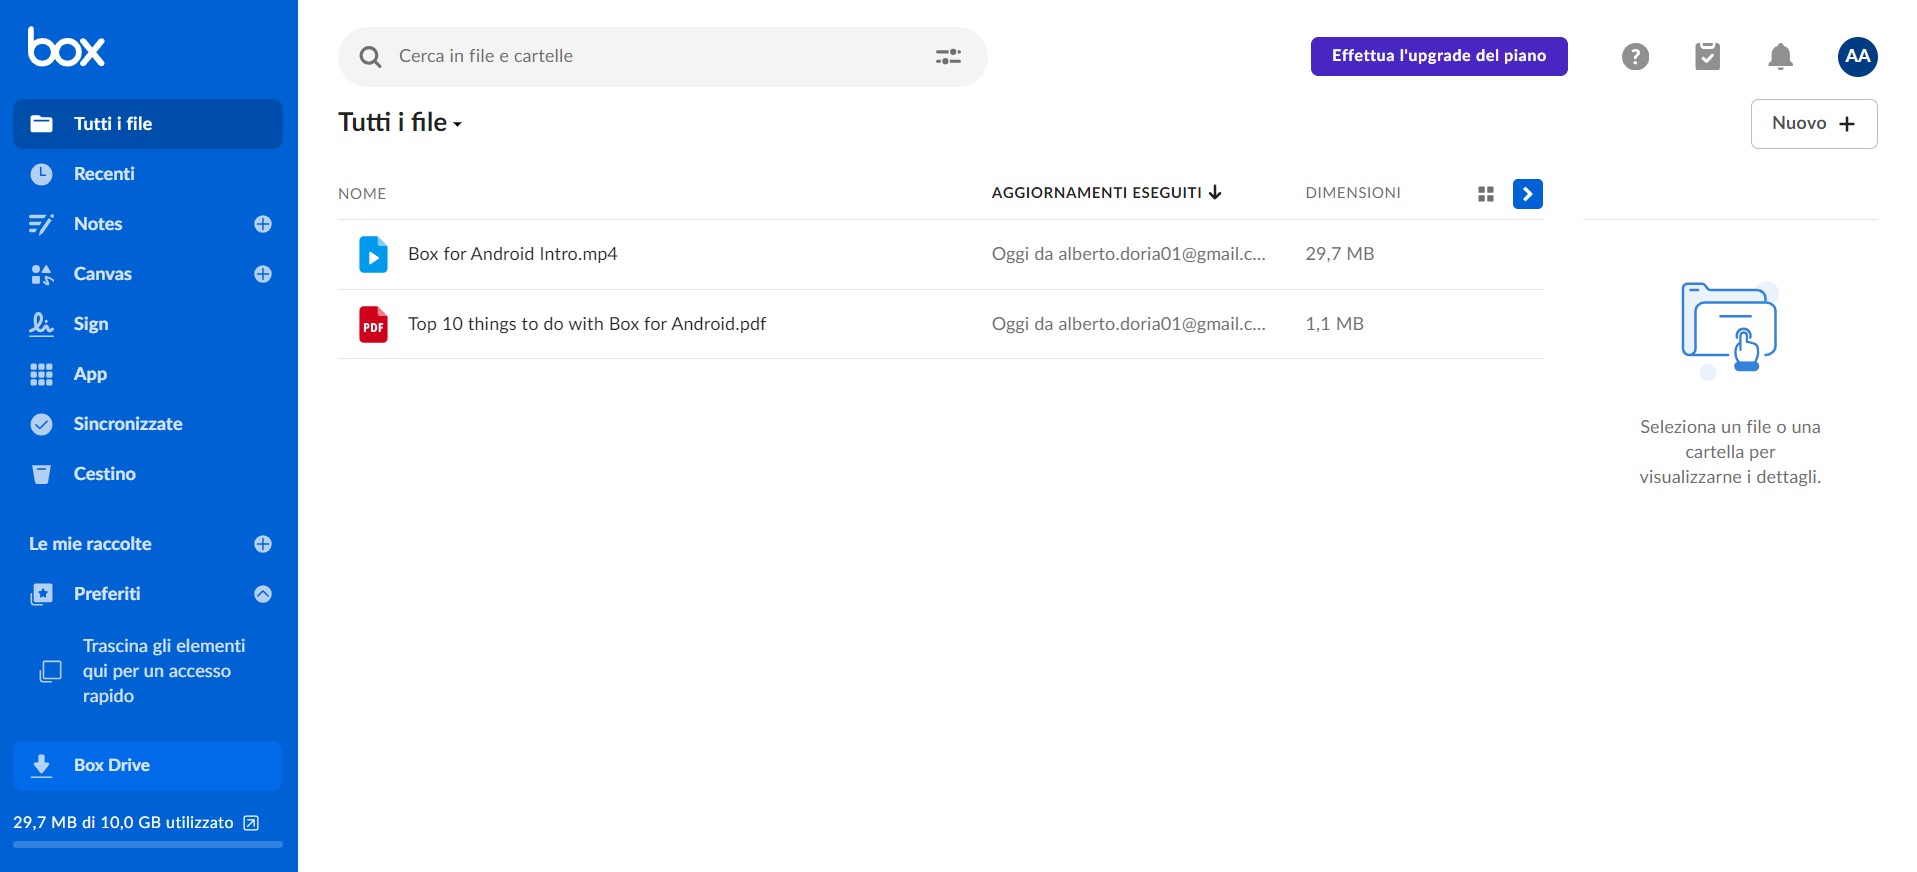The width and height of the screenshot is (1917, 872).
Task: Click the Box logo
Action: (66, 47)
